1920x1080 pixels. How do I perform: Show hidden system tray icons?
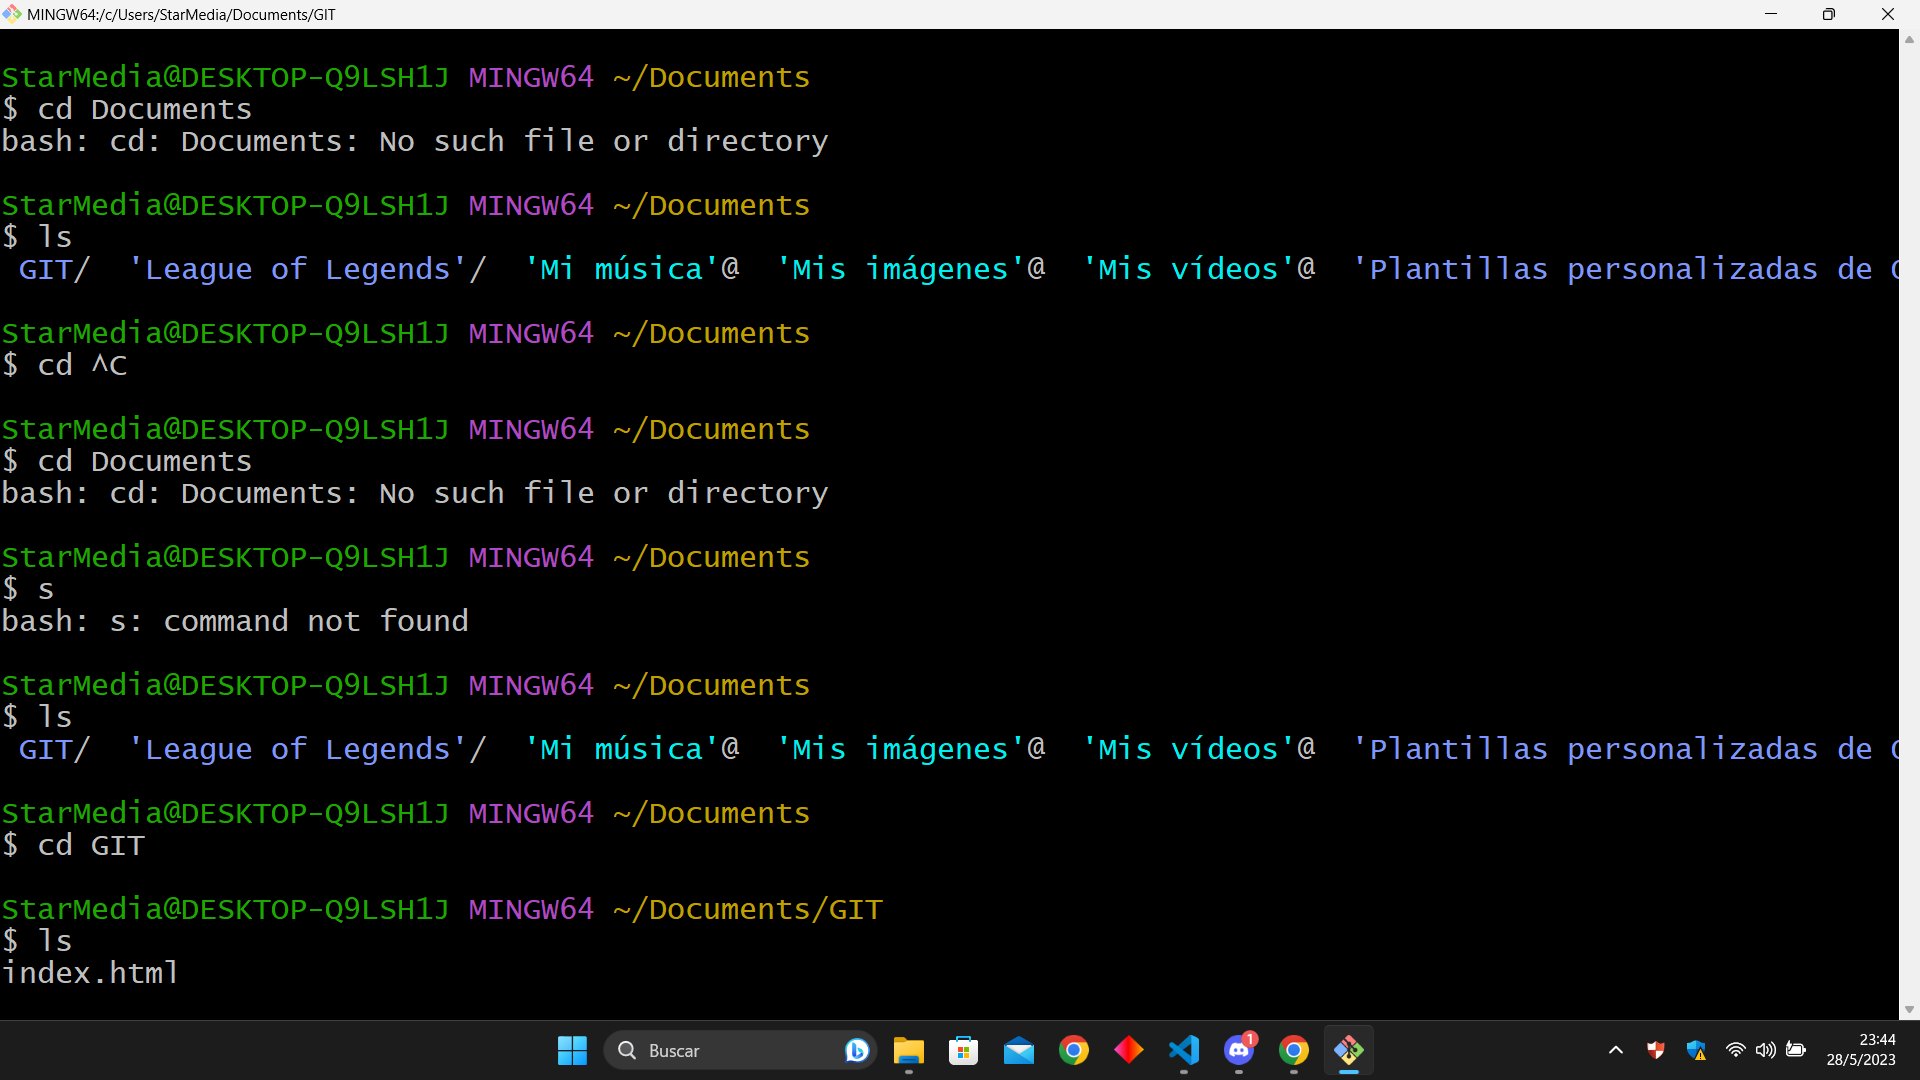click(x=1615, y=1050)
